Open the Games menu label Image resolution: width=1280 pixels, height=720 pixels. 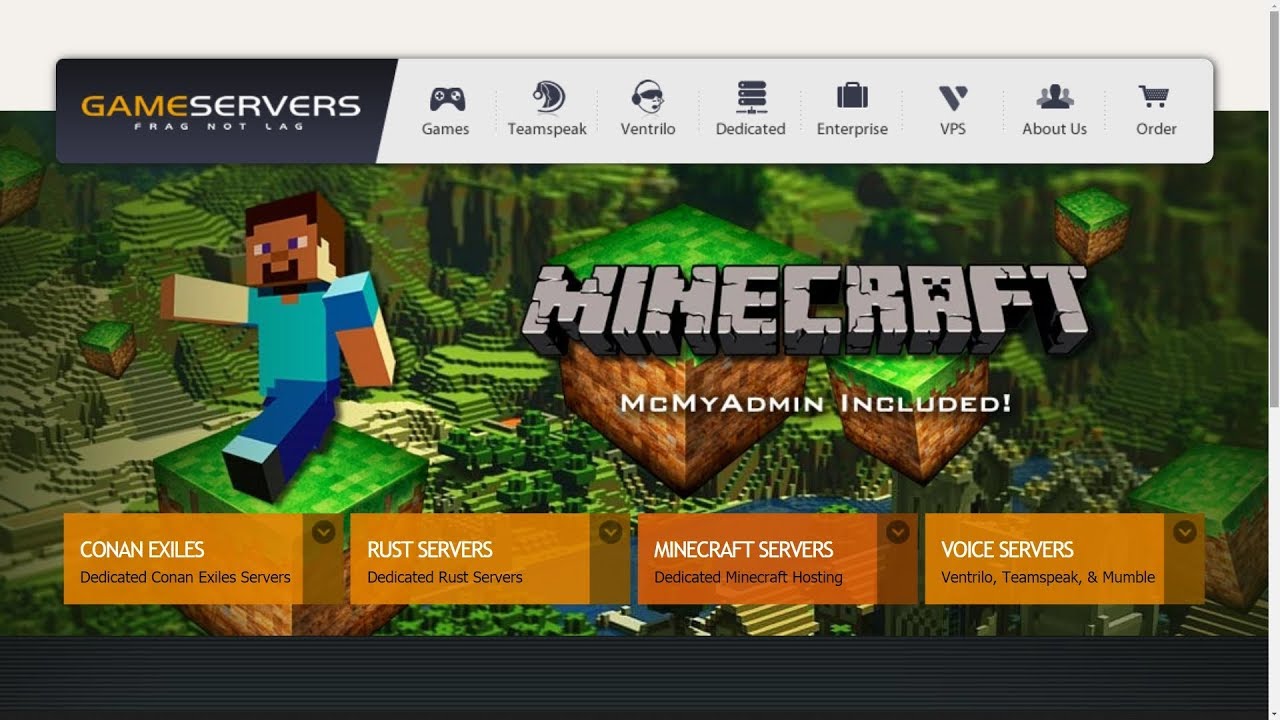[x=446, y=129]
